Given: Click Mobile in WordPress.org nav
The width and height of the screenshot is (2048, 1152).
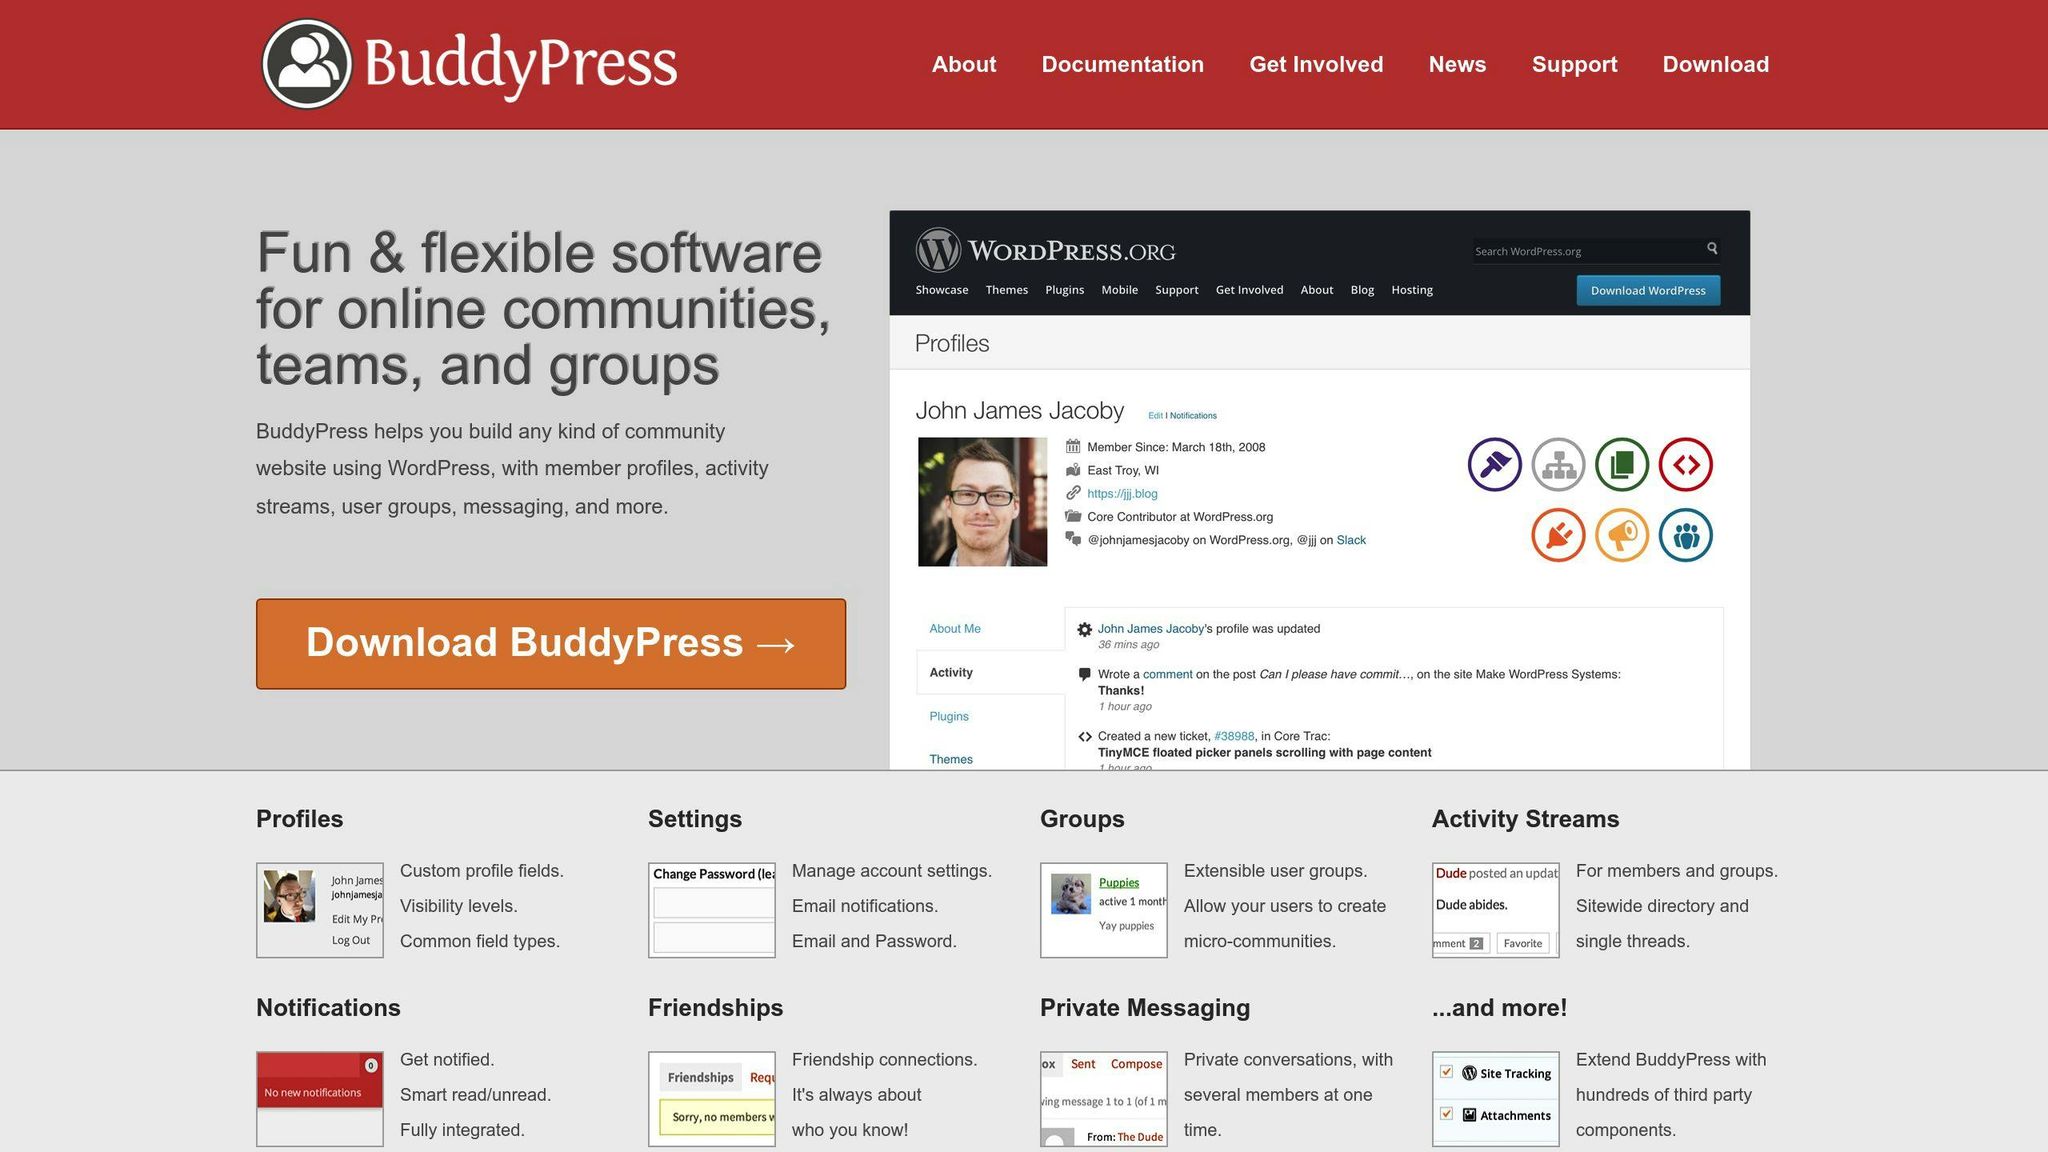Looking at the screenshot, I should click(1120, 290).
